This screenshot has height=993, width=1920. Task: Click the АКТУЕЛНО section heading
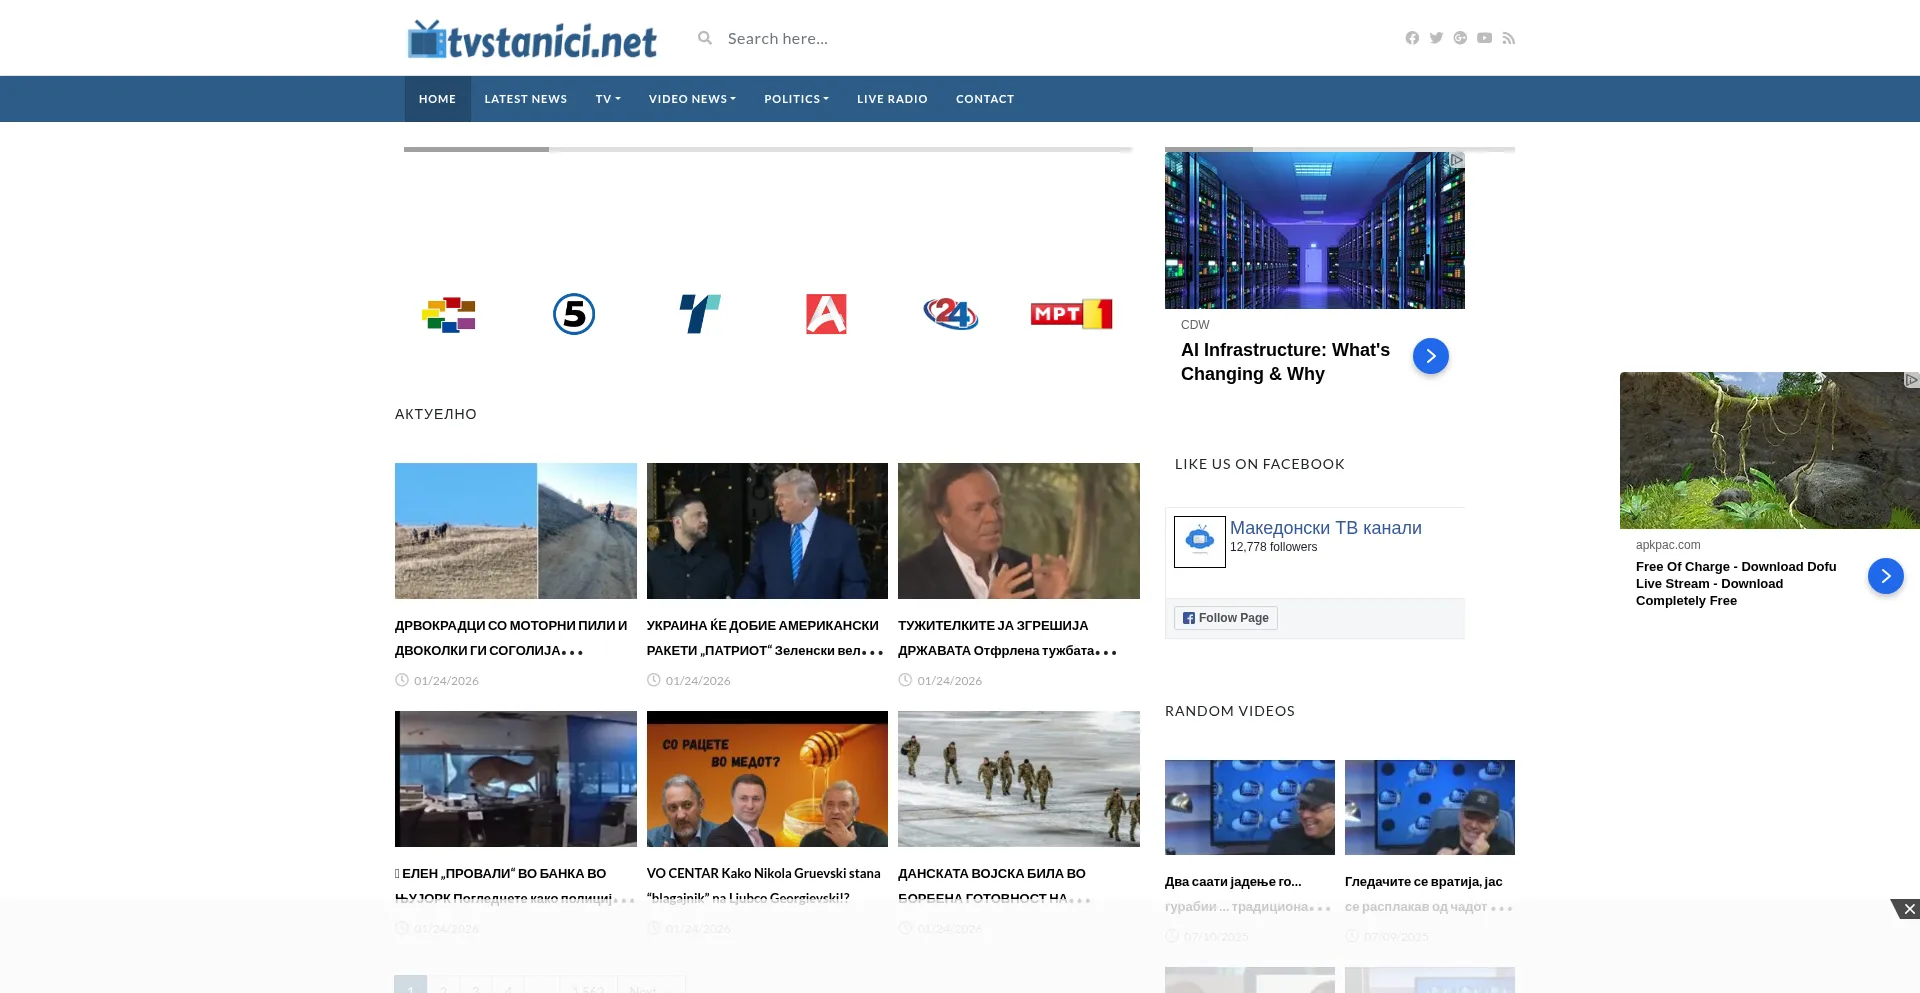click(436, 414)
